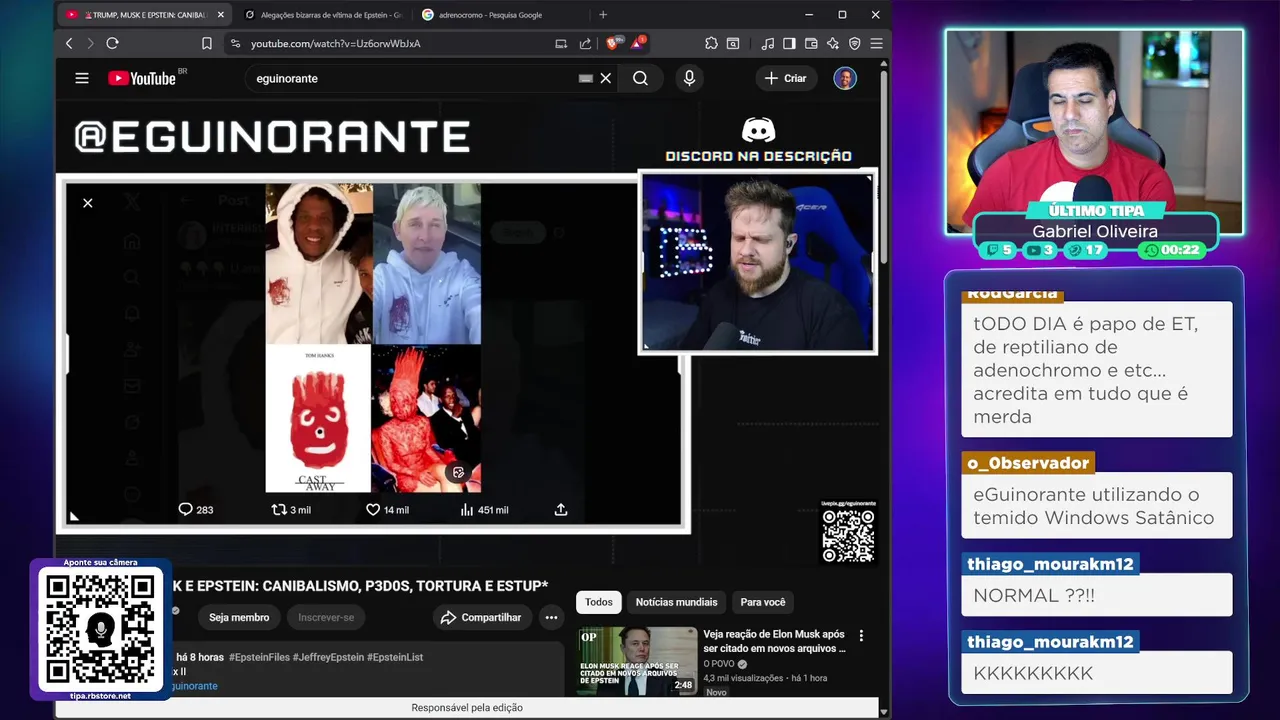Open the Brave Shields lion icon
1280x720 pixels.
click(613, 43)
